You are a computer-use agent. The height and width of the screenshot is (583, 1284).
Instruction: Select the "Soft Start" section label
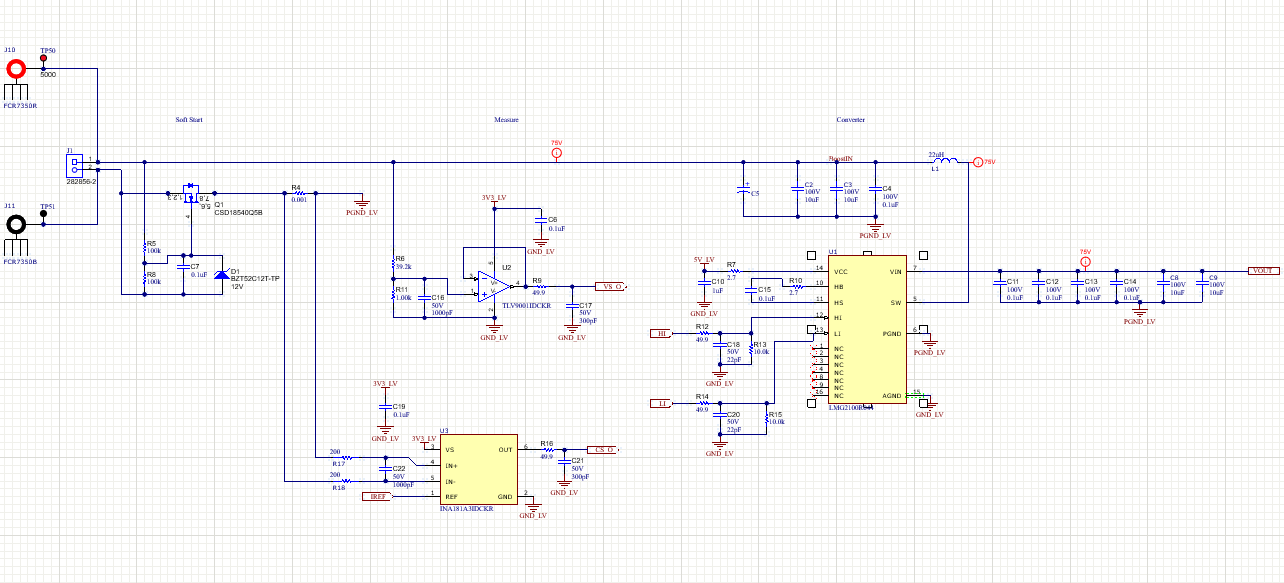click(189, 120)
